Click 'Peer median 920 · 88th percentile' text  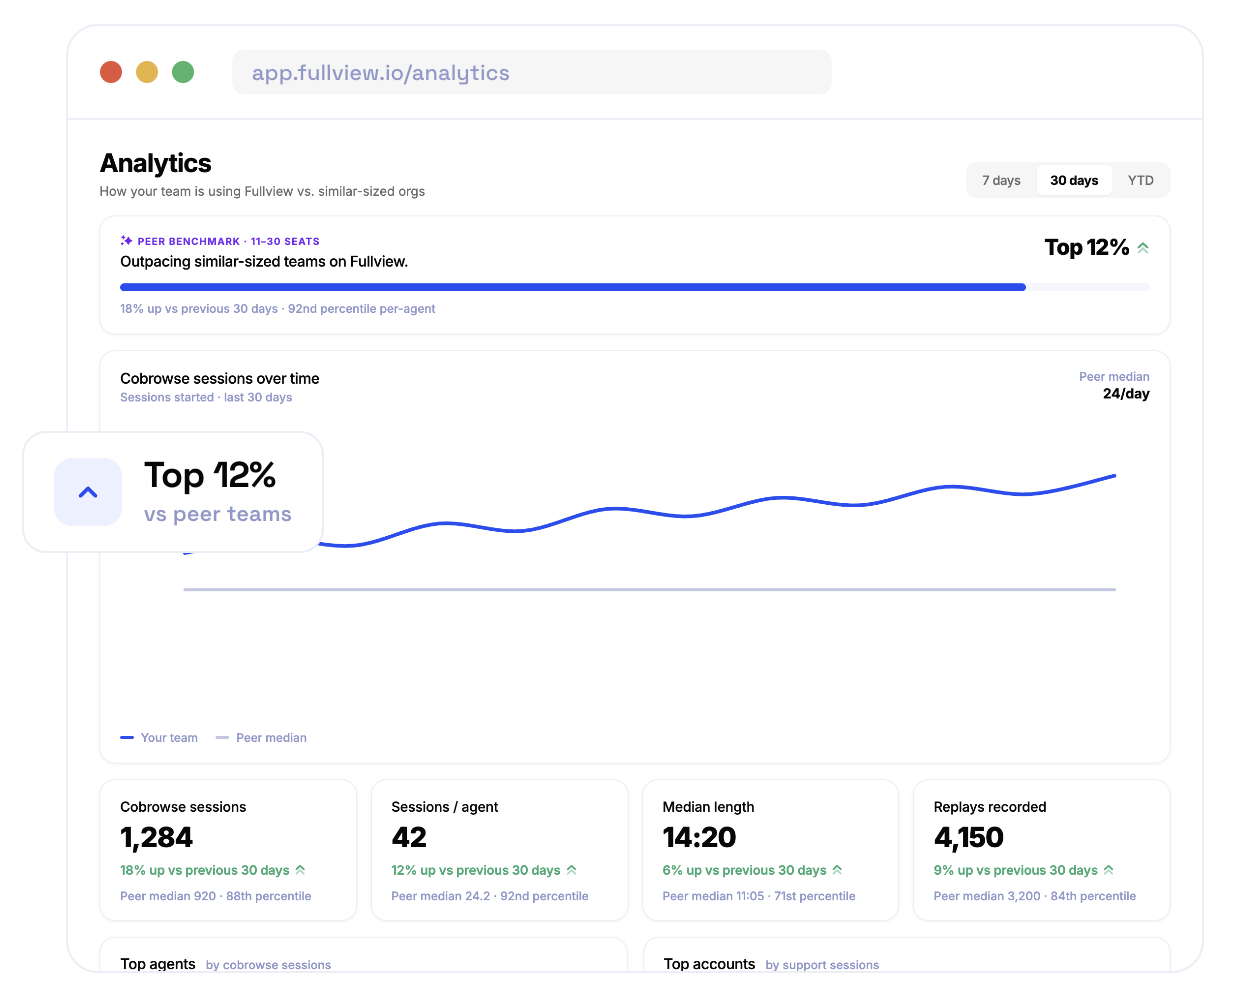tap(216, 896)
